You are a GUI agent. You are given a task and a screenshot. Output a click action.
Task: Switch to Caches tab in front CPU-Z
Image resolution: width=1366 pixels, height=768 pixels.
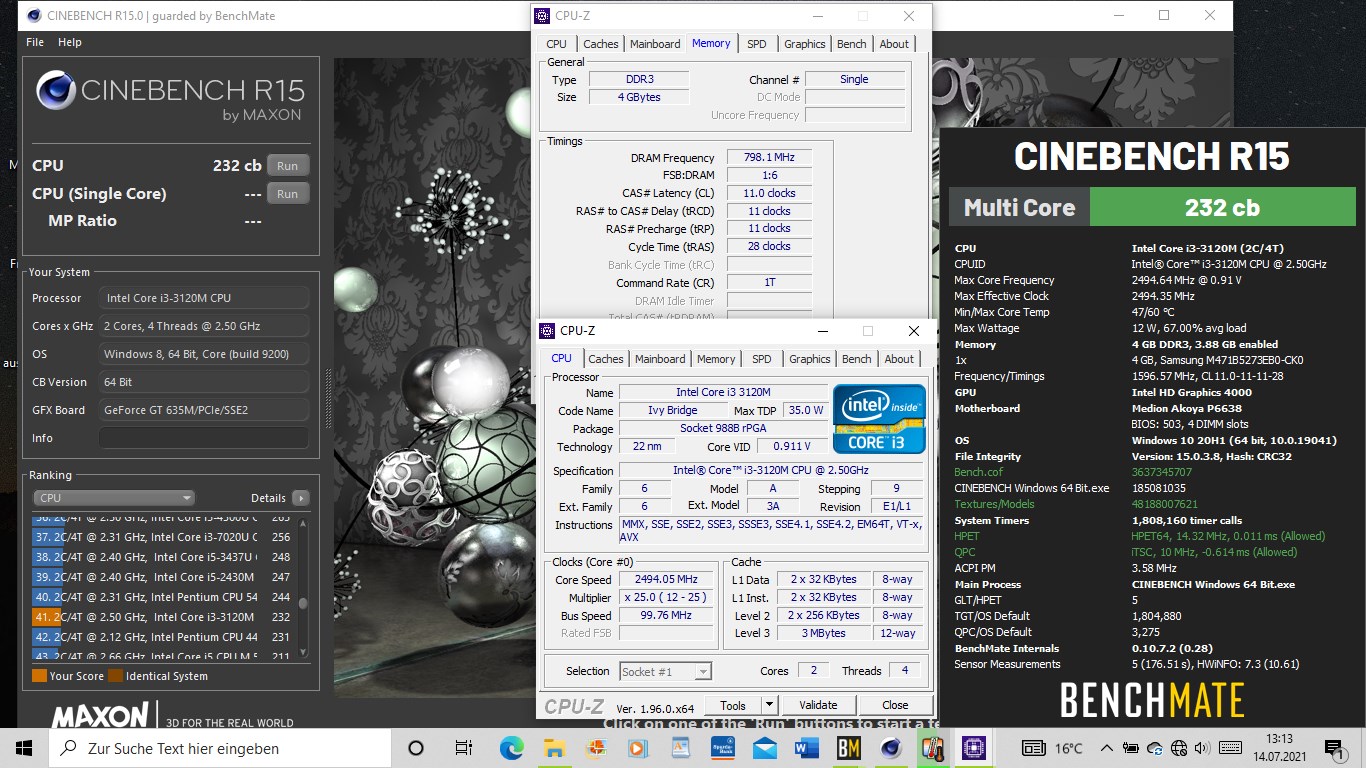click(x=606, y=359)
